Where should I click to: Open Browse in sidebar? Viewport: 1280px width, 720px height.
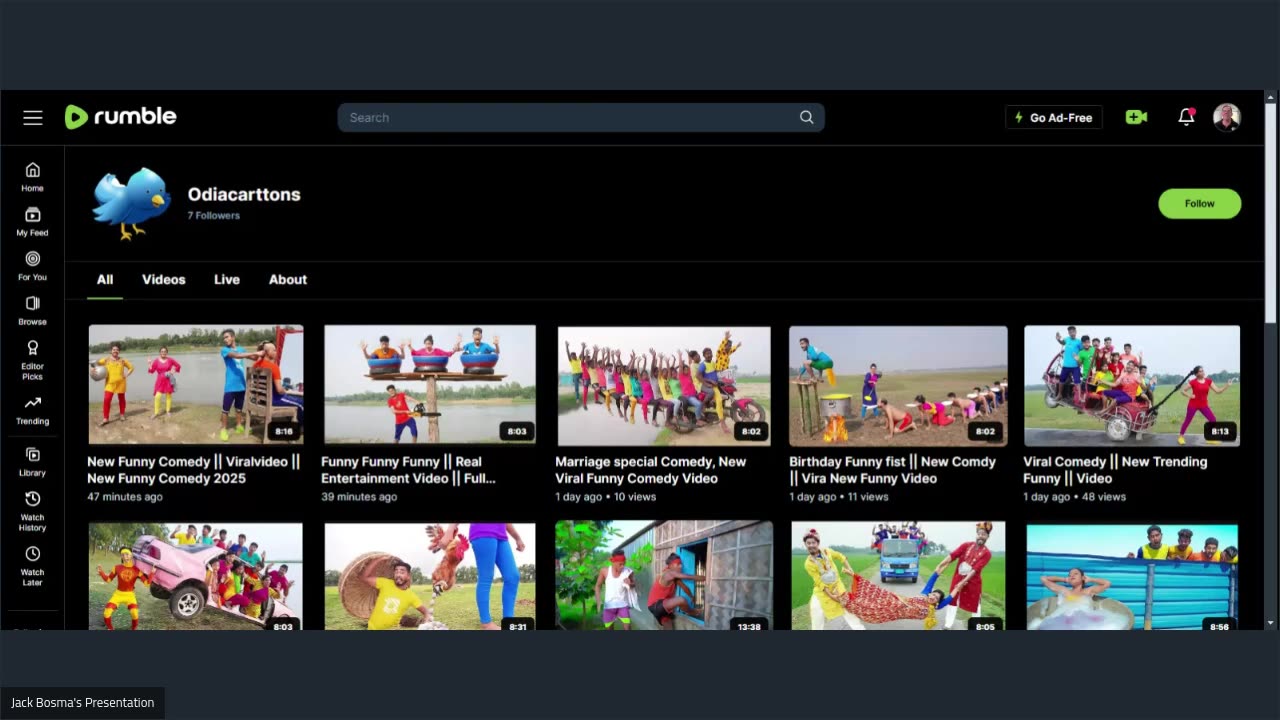33,311
